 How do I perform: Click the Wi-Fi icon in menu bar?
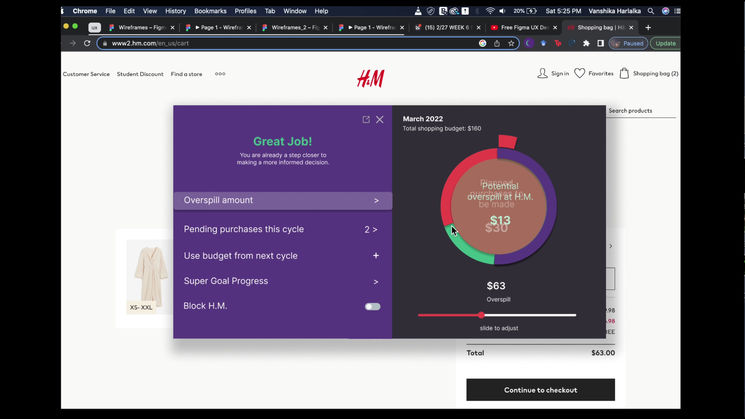coord(490,11)
